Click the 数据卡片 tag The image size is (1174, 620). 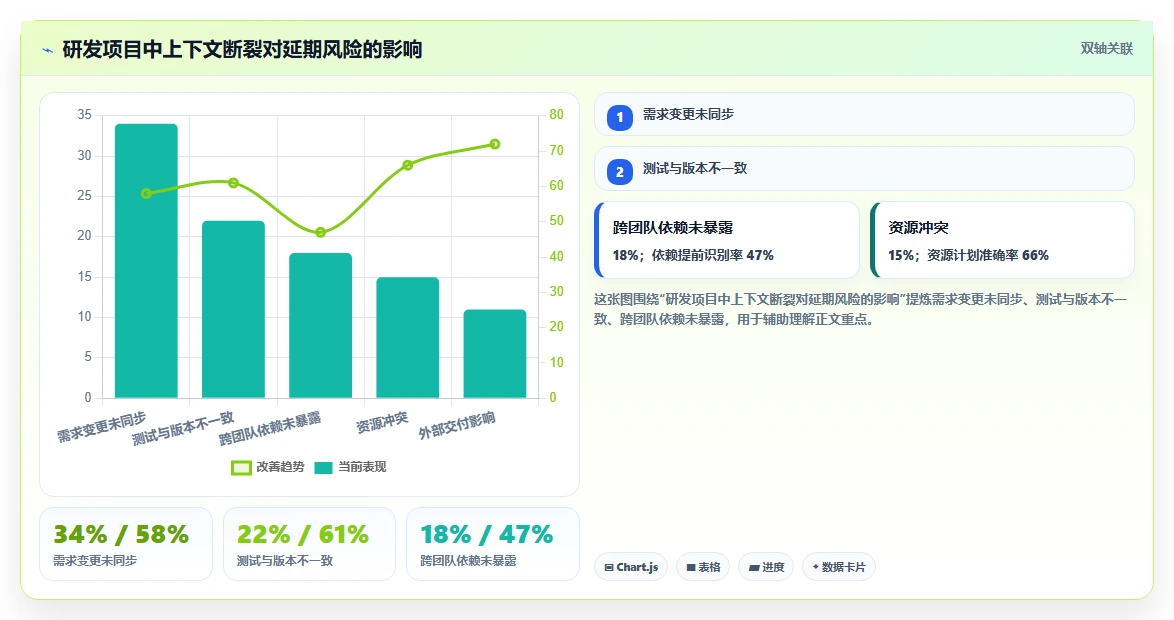pyautogui.click(x=839, y=567)
